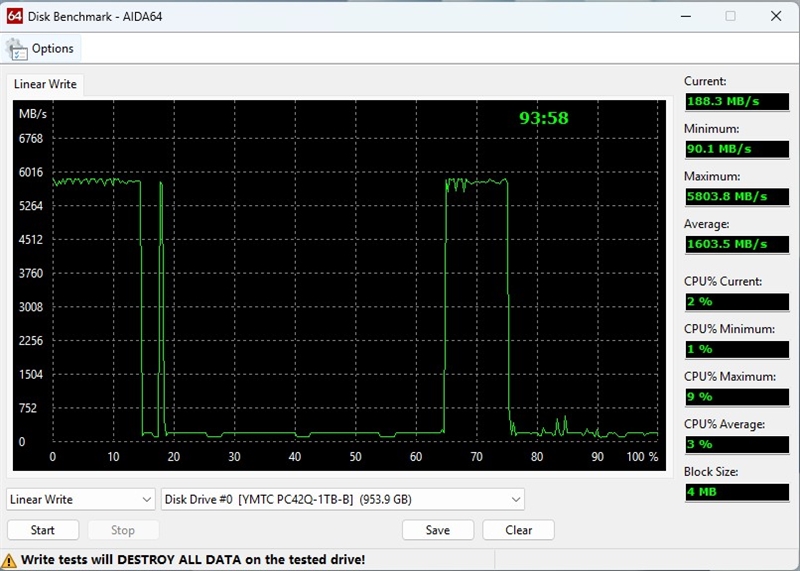Click the Start button
800x571 pixels.
[x=43, y=530]
